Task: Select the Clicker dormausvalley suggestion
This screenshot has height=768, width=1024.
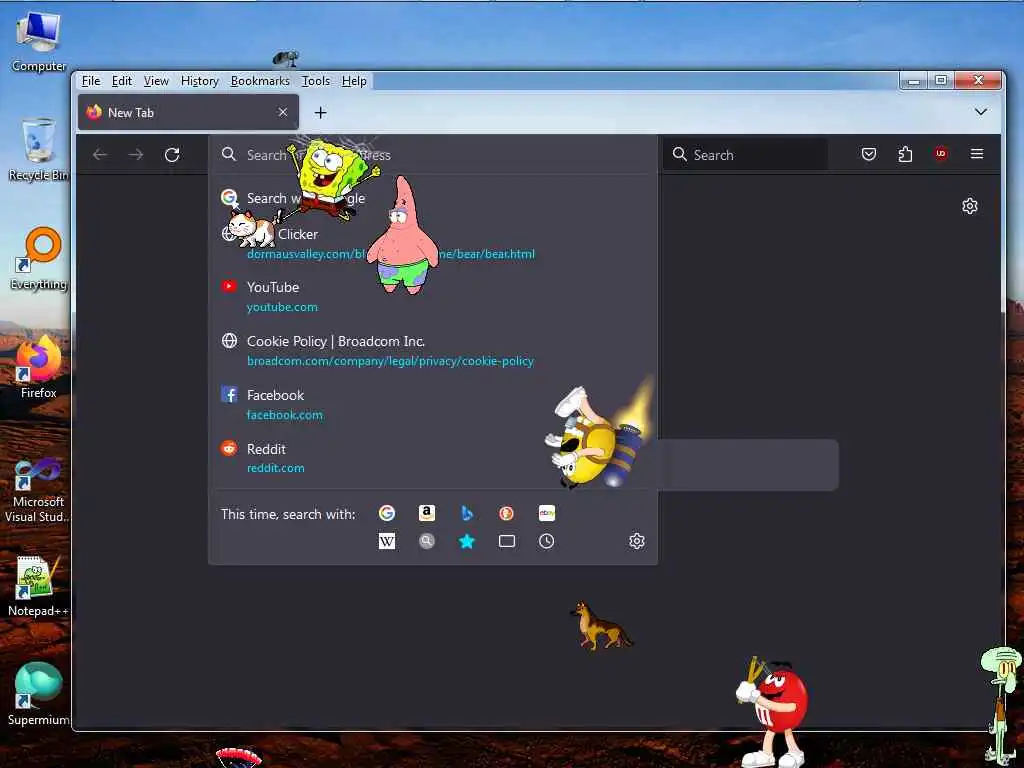Action: (432, 243)
